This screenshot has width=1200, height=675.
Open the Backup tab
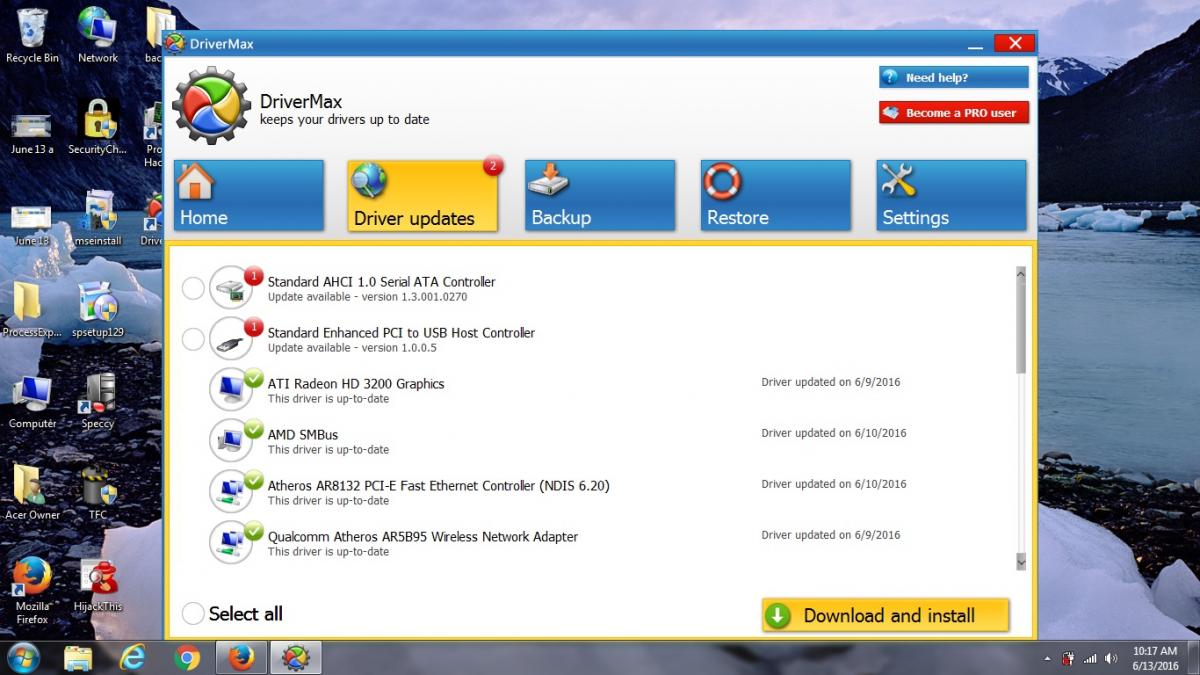click(600, 196)
